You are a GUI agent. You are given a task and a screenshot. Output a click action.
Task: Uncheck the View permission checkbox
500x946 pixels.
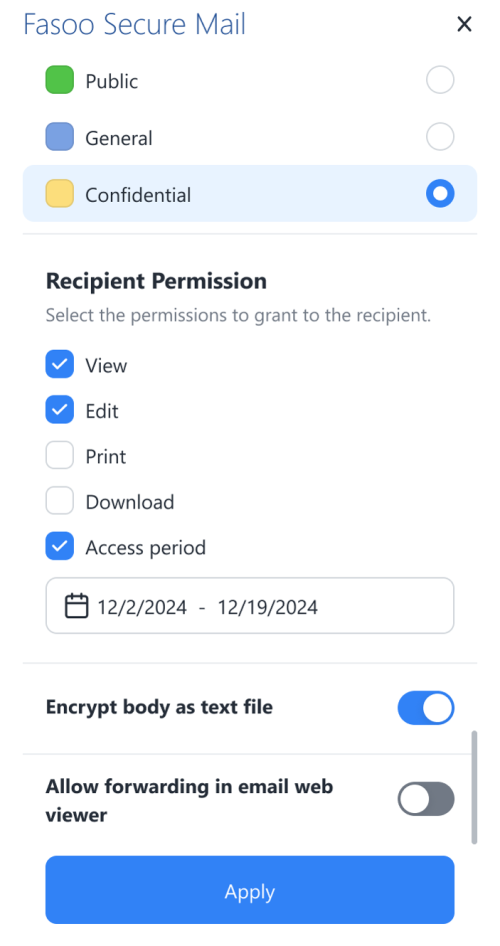tap(60, 365)
